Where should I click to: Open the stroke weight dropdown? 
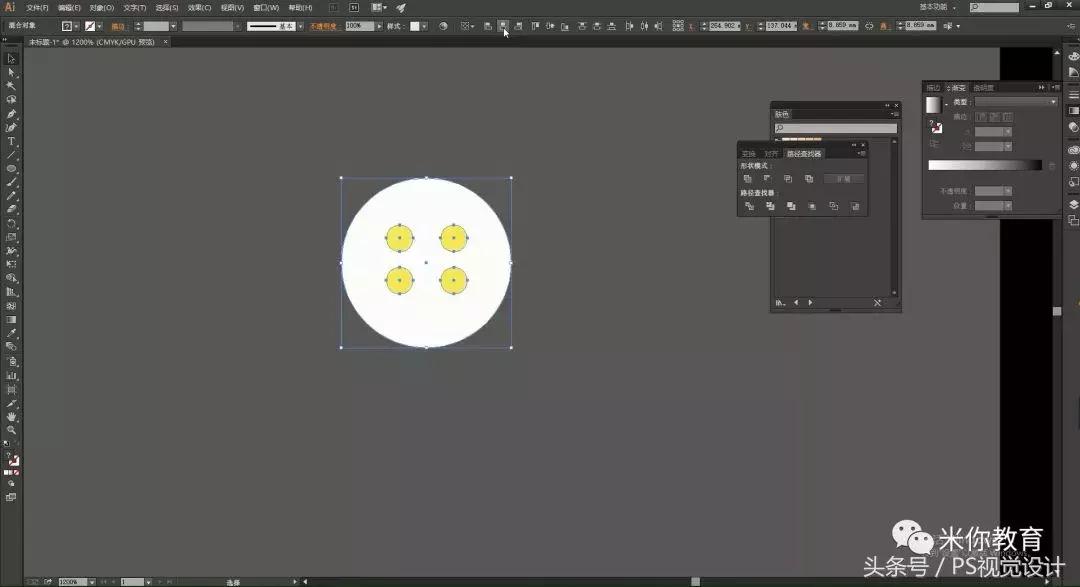[x=173, y=26]
